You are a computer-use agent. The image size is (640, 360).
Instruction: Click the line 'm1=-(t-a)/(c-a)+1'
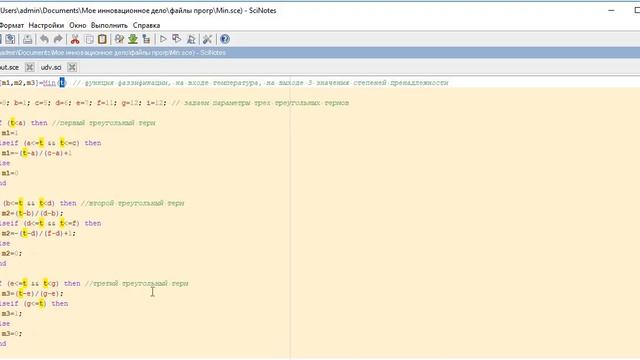37,153
